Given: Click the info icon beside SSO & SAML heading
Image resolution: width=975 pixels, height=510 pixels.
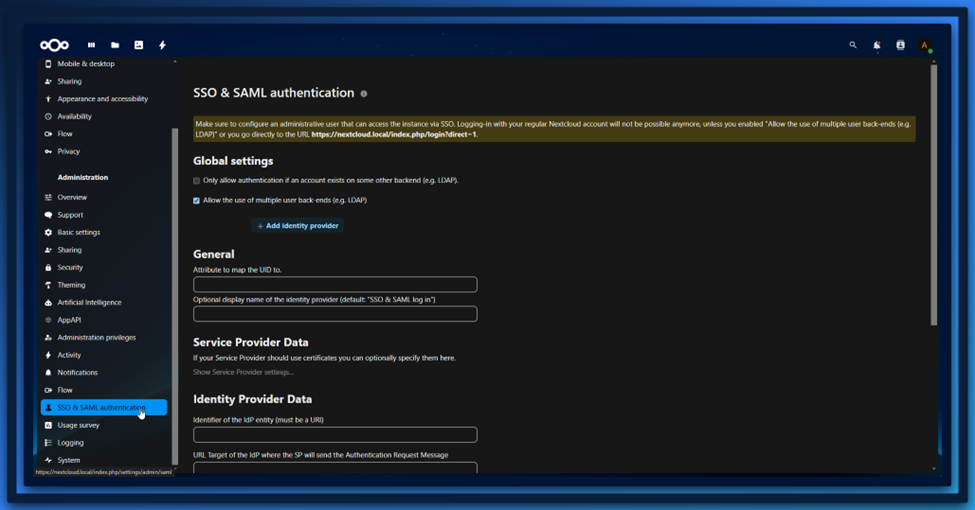Looking at the screenshot, I should pyautogui.click(x=364, y=94).
